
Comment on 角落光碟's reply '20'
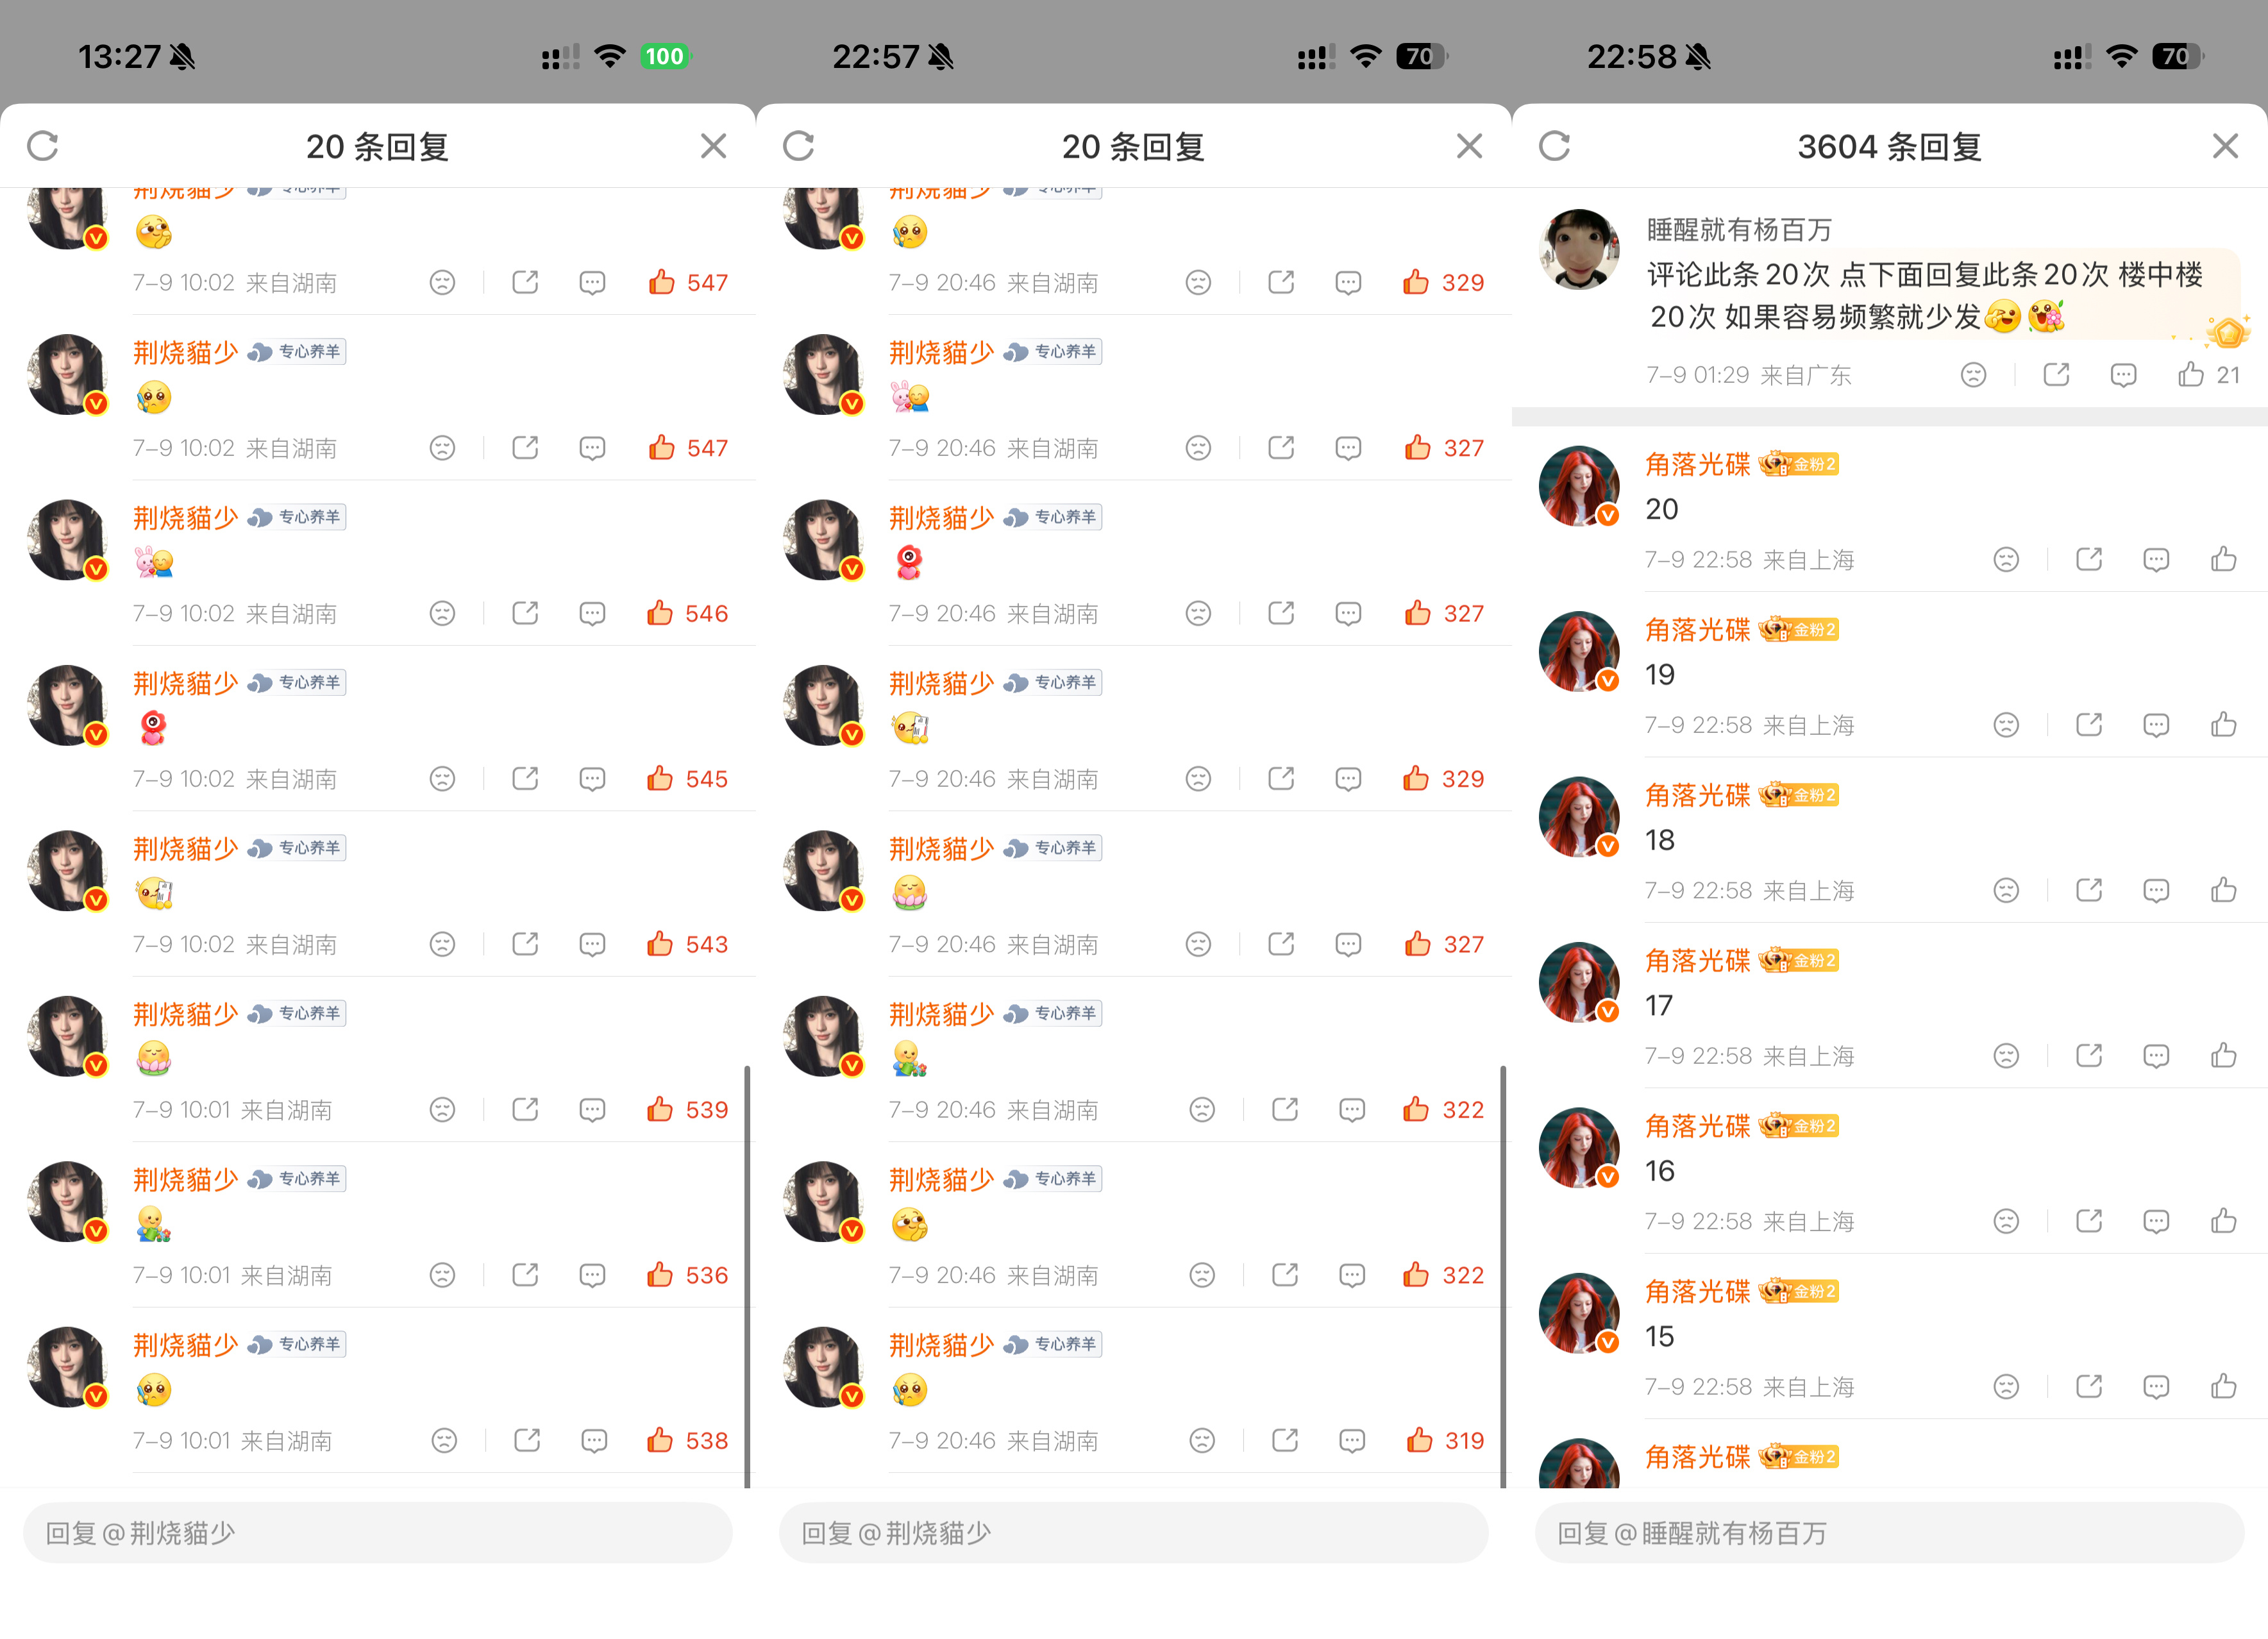pos(2156,560)
